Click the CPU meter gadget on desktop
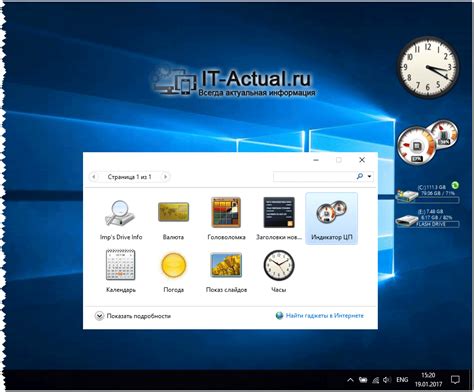This screenshot has height=392, width=474. coord(427,143)
